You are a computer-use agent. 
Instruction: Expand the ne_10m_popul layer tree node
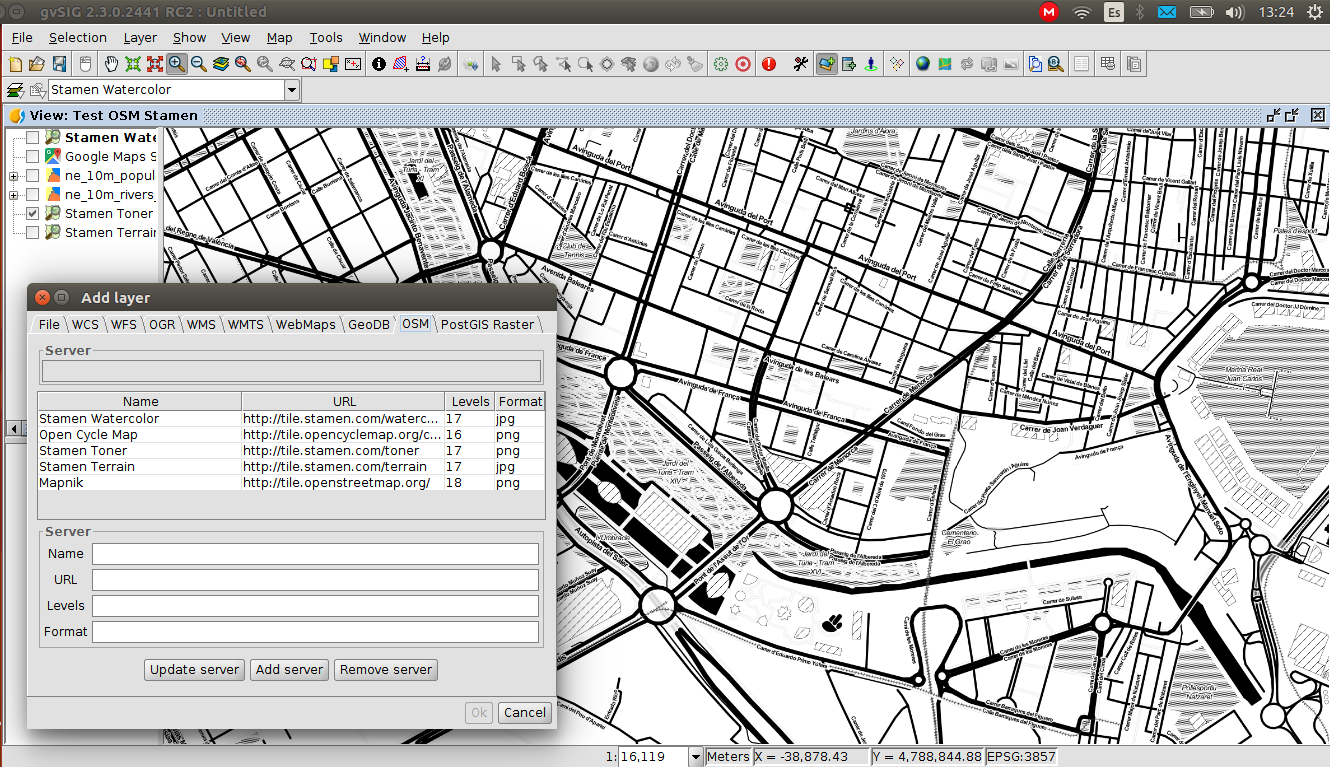(x=13, y=176)
